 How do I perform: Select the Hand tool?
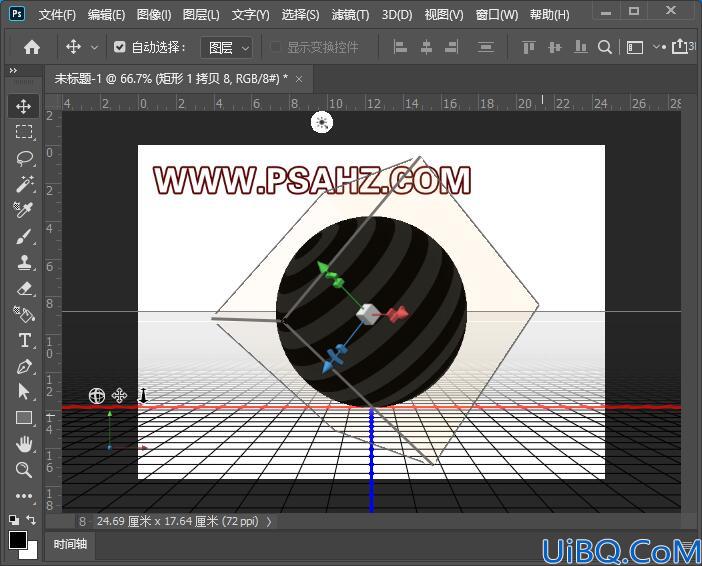point(23,444)
